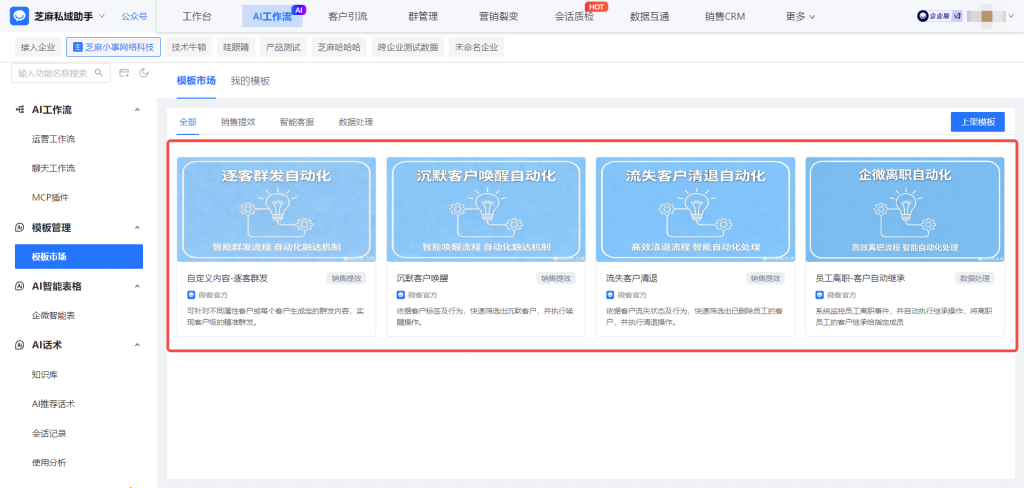Switch to the 模板市场 tab
This screenshot has height=488, width=1024.
pos(196,81)
